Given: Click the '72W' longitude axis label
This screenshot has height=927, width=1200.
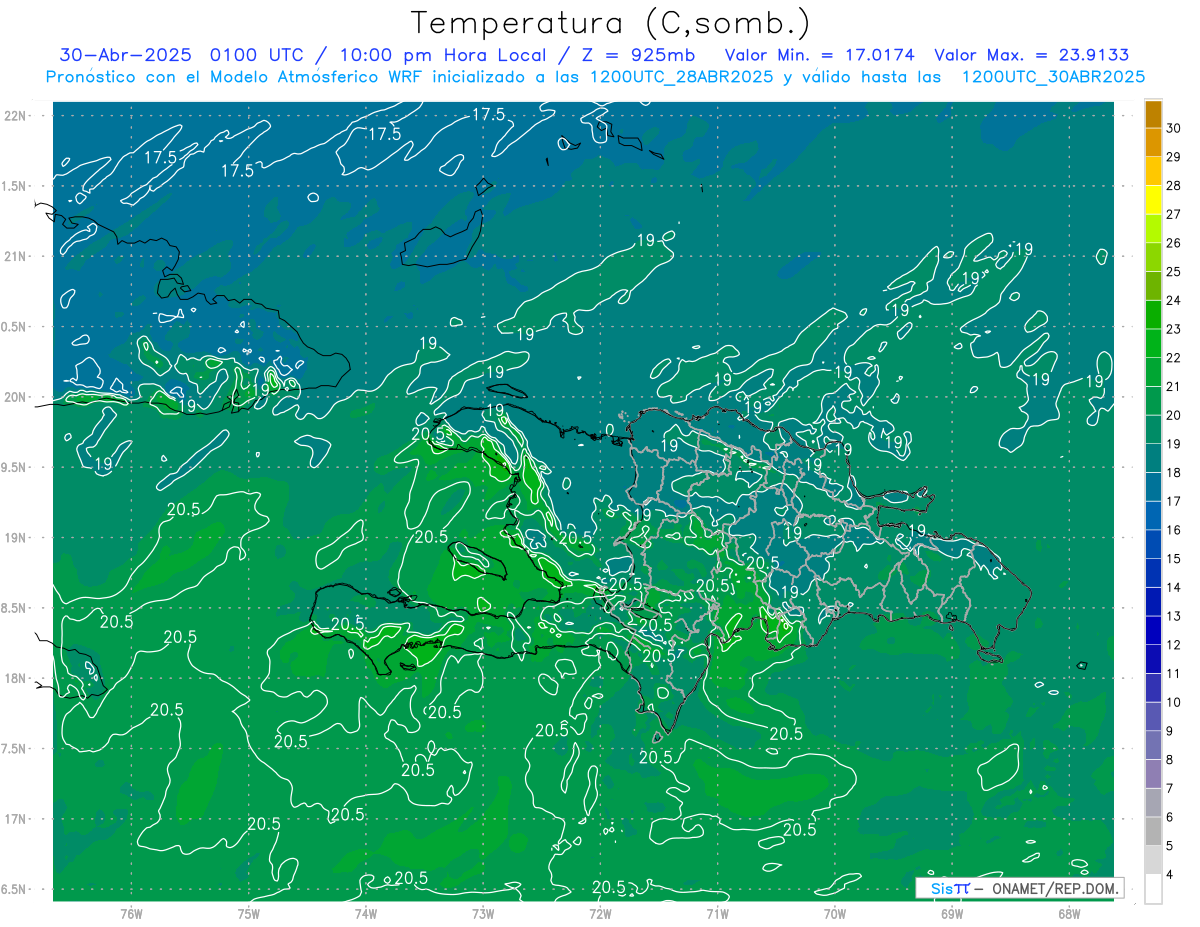Looking at the screenshot, I should (x=600, y=914).
